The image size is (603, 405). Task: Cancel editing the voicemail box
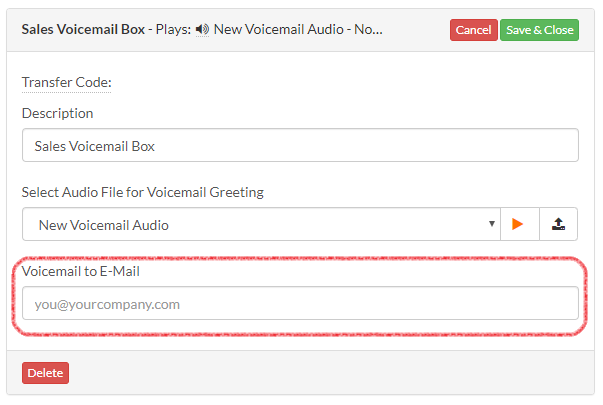click(474, 30)
